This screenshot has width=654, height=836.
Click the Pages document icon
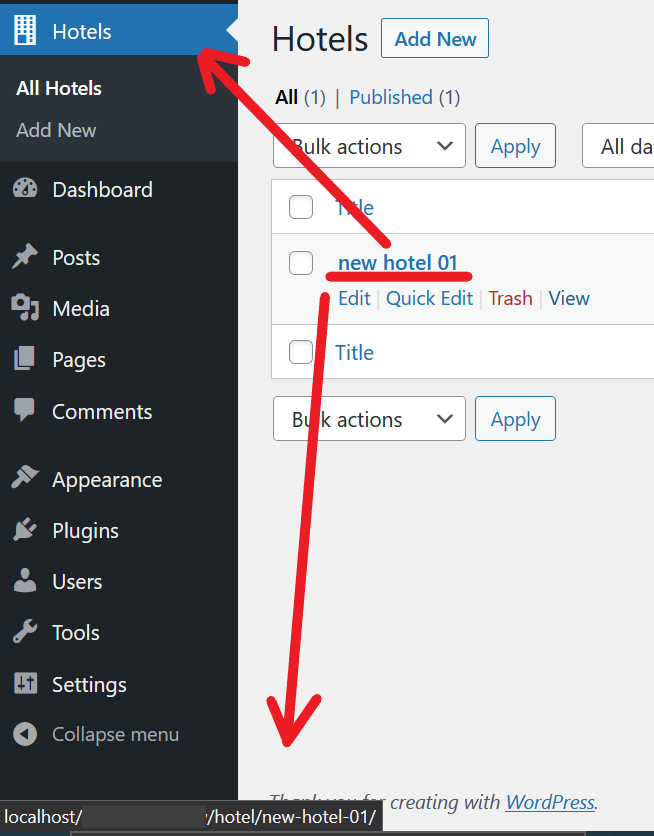tap(25, 358)
